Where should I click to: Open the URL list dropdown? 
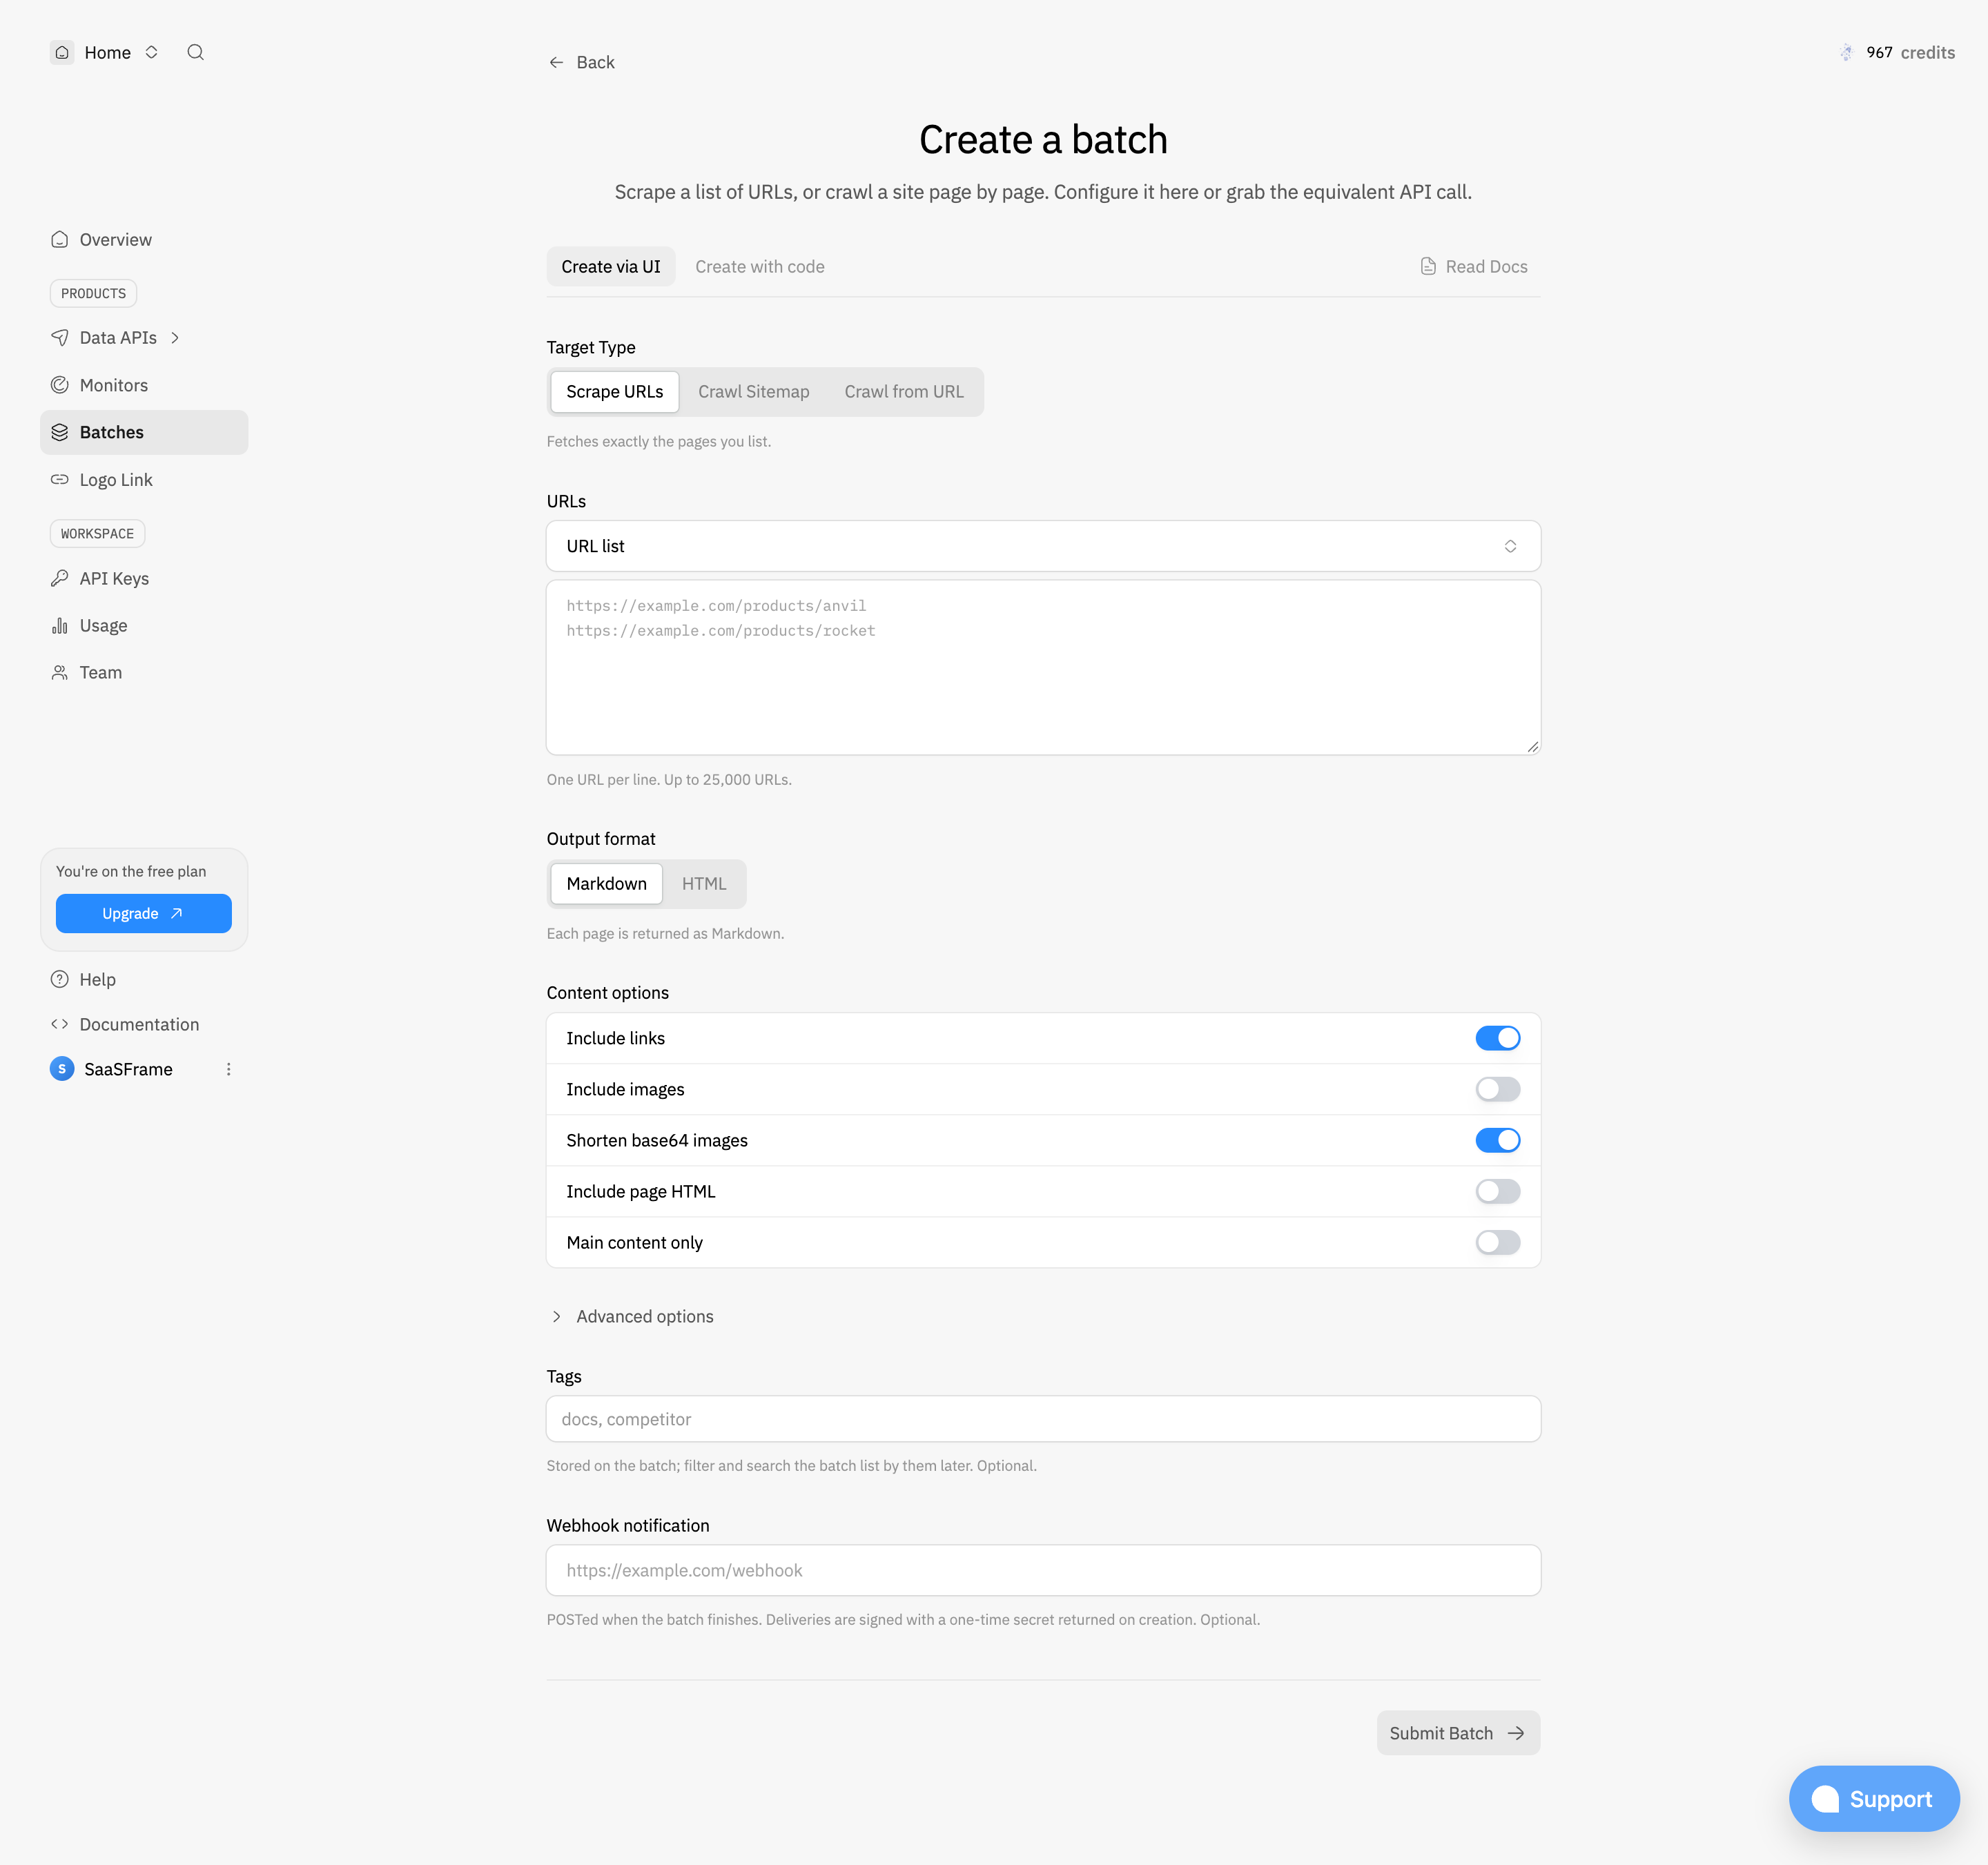[1043, 546]
